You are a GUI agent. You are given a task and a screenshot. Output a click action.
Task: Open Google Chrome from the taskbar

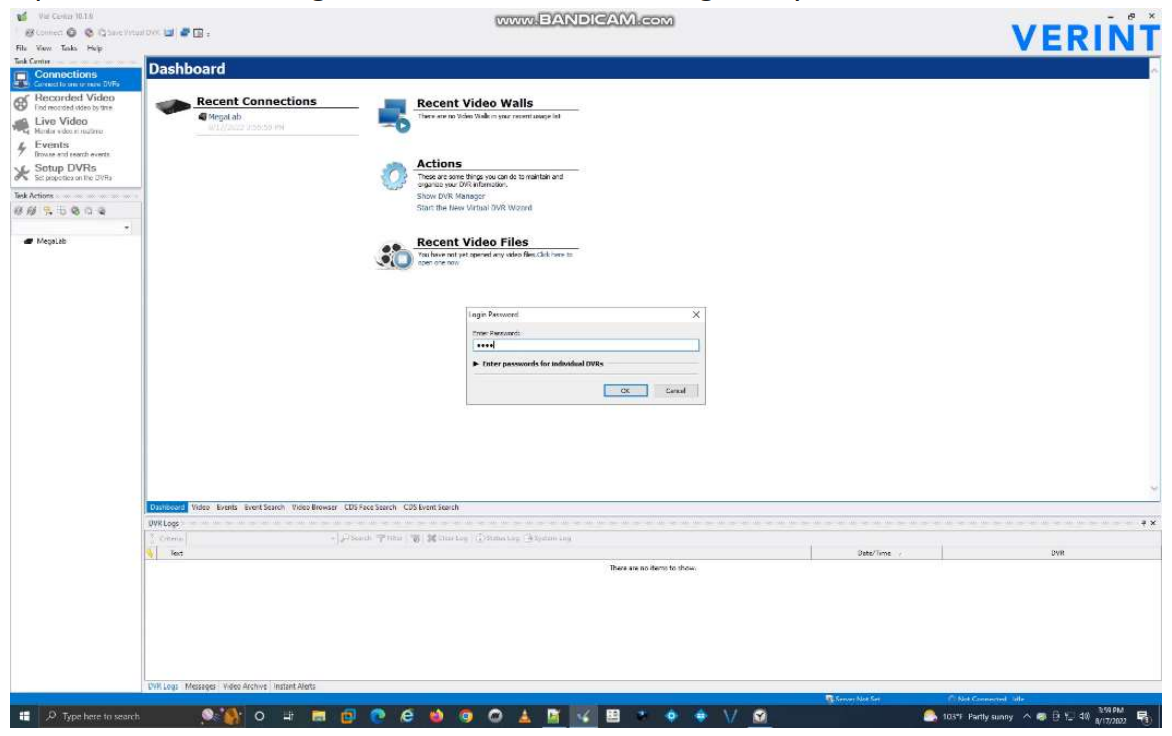click(466, 716)
